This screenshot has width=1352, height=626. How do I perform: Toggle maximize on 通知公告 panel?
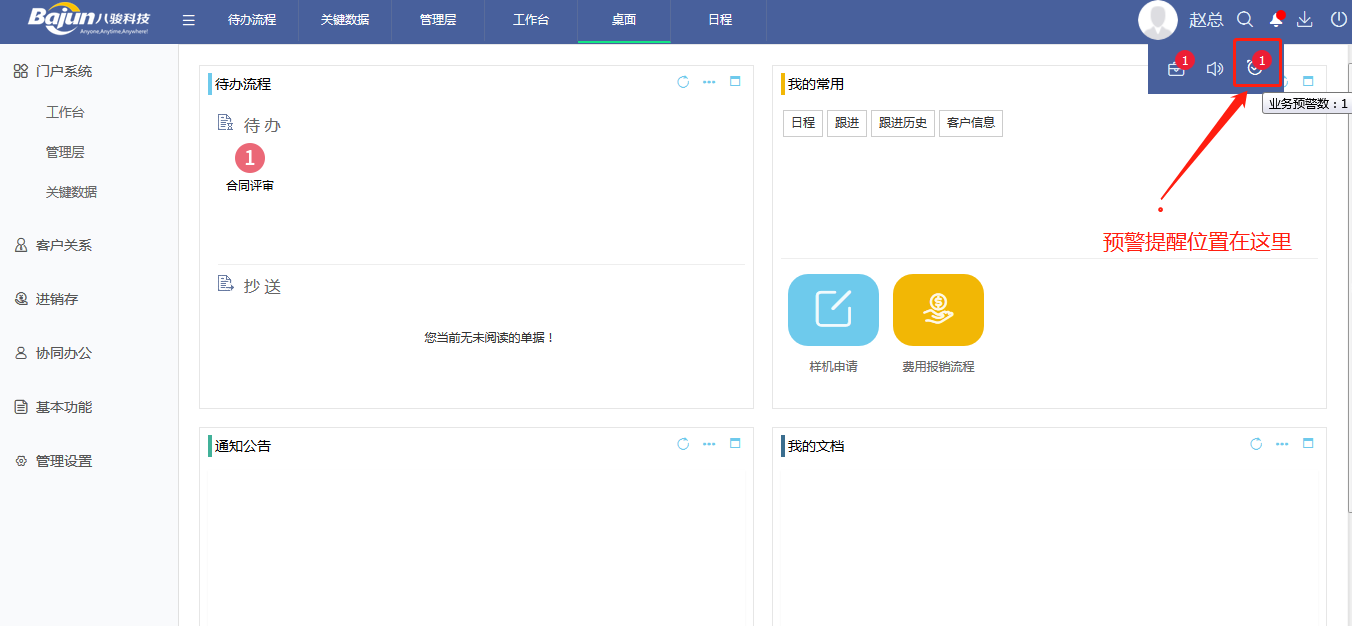[x=735, y=443]
